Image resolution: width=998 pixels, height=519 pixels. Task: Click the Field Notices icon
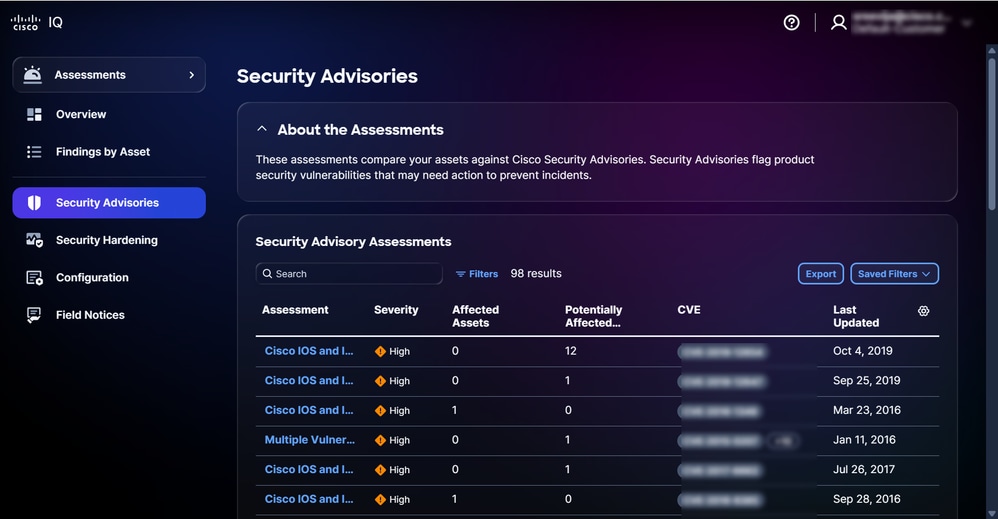34,315
